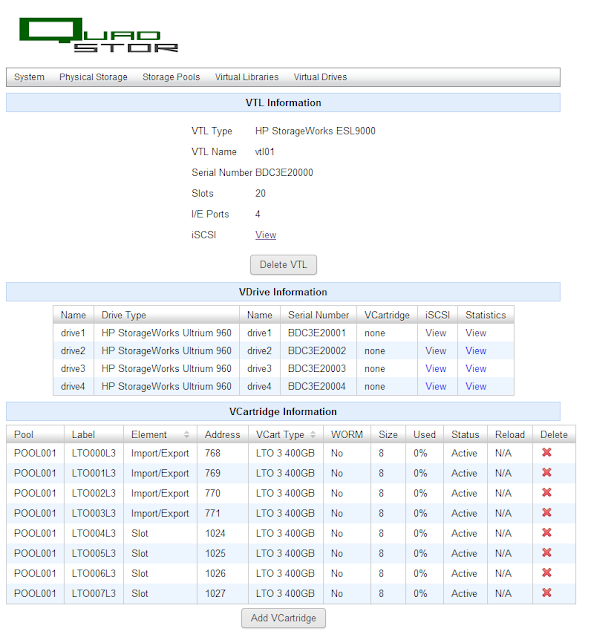Click the Add VCartridge button
The height and width of the screenshot is (640, 591).
click(x=283, y=618)
